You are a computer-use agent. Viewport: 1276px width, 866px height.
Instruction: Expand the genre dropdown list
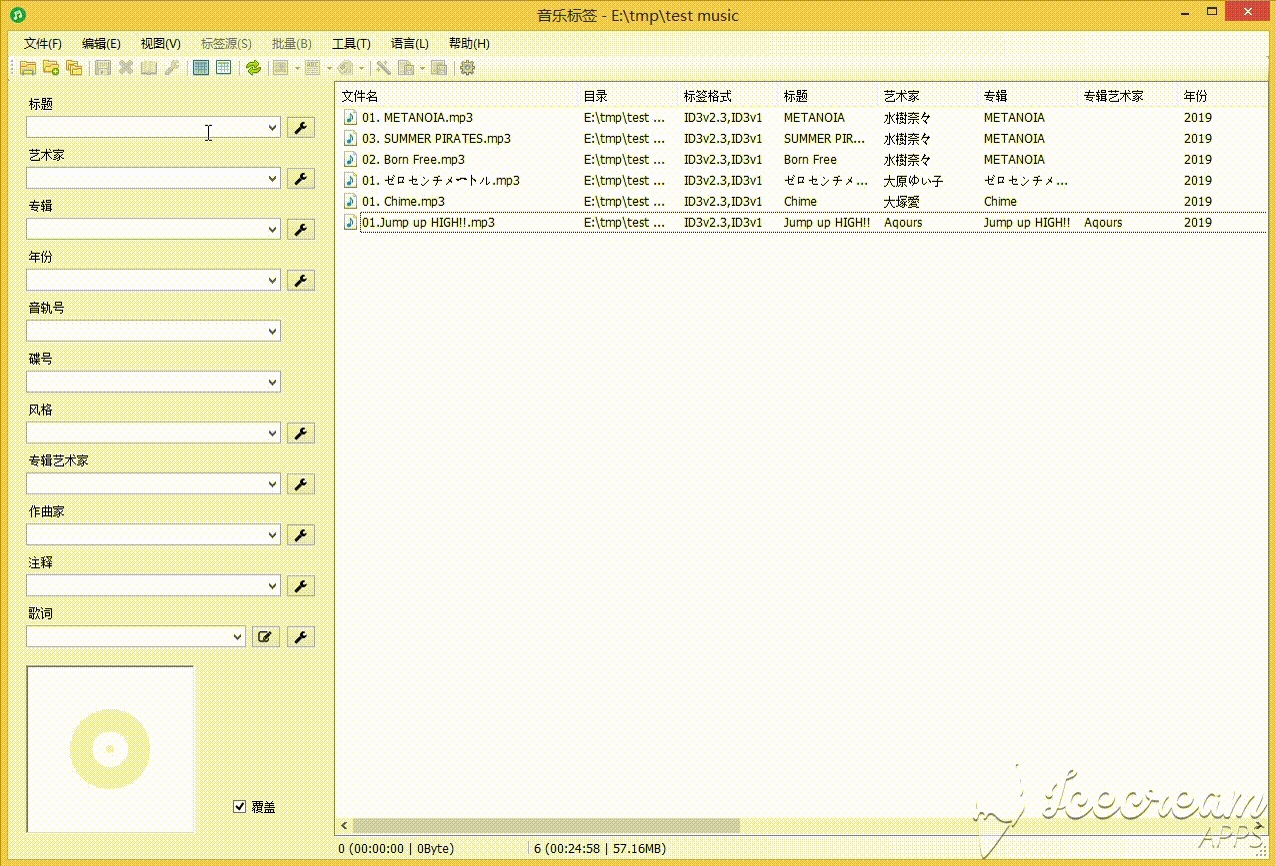tap(271, 432)
